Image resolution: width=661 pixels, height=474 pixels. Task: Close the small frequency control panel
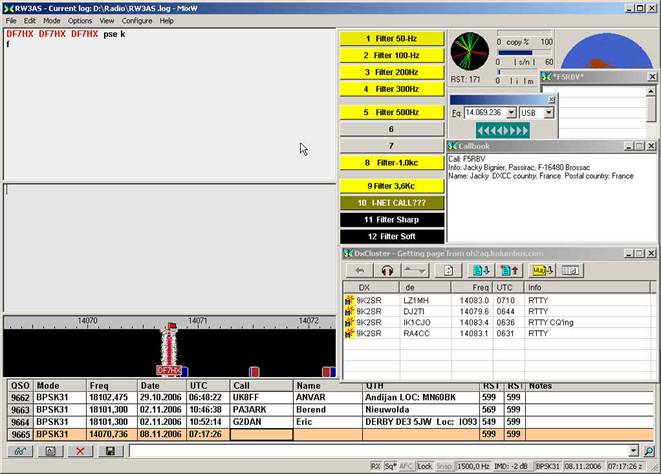[551, 100]
